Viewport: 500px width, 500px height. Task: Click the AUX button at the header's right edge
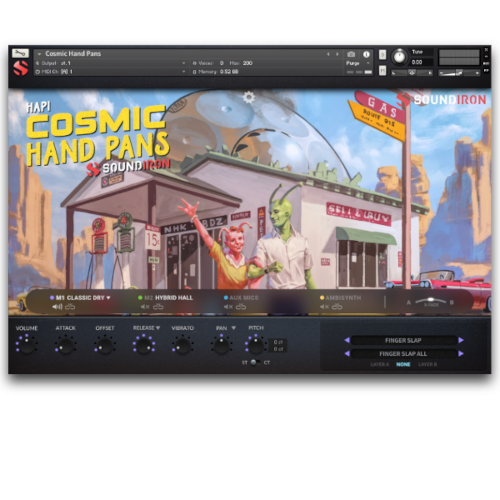pyautogui.click(x=486, y=63)
